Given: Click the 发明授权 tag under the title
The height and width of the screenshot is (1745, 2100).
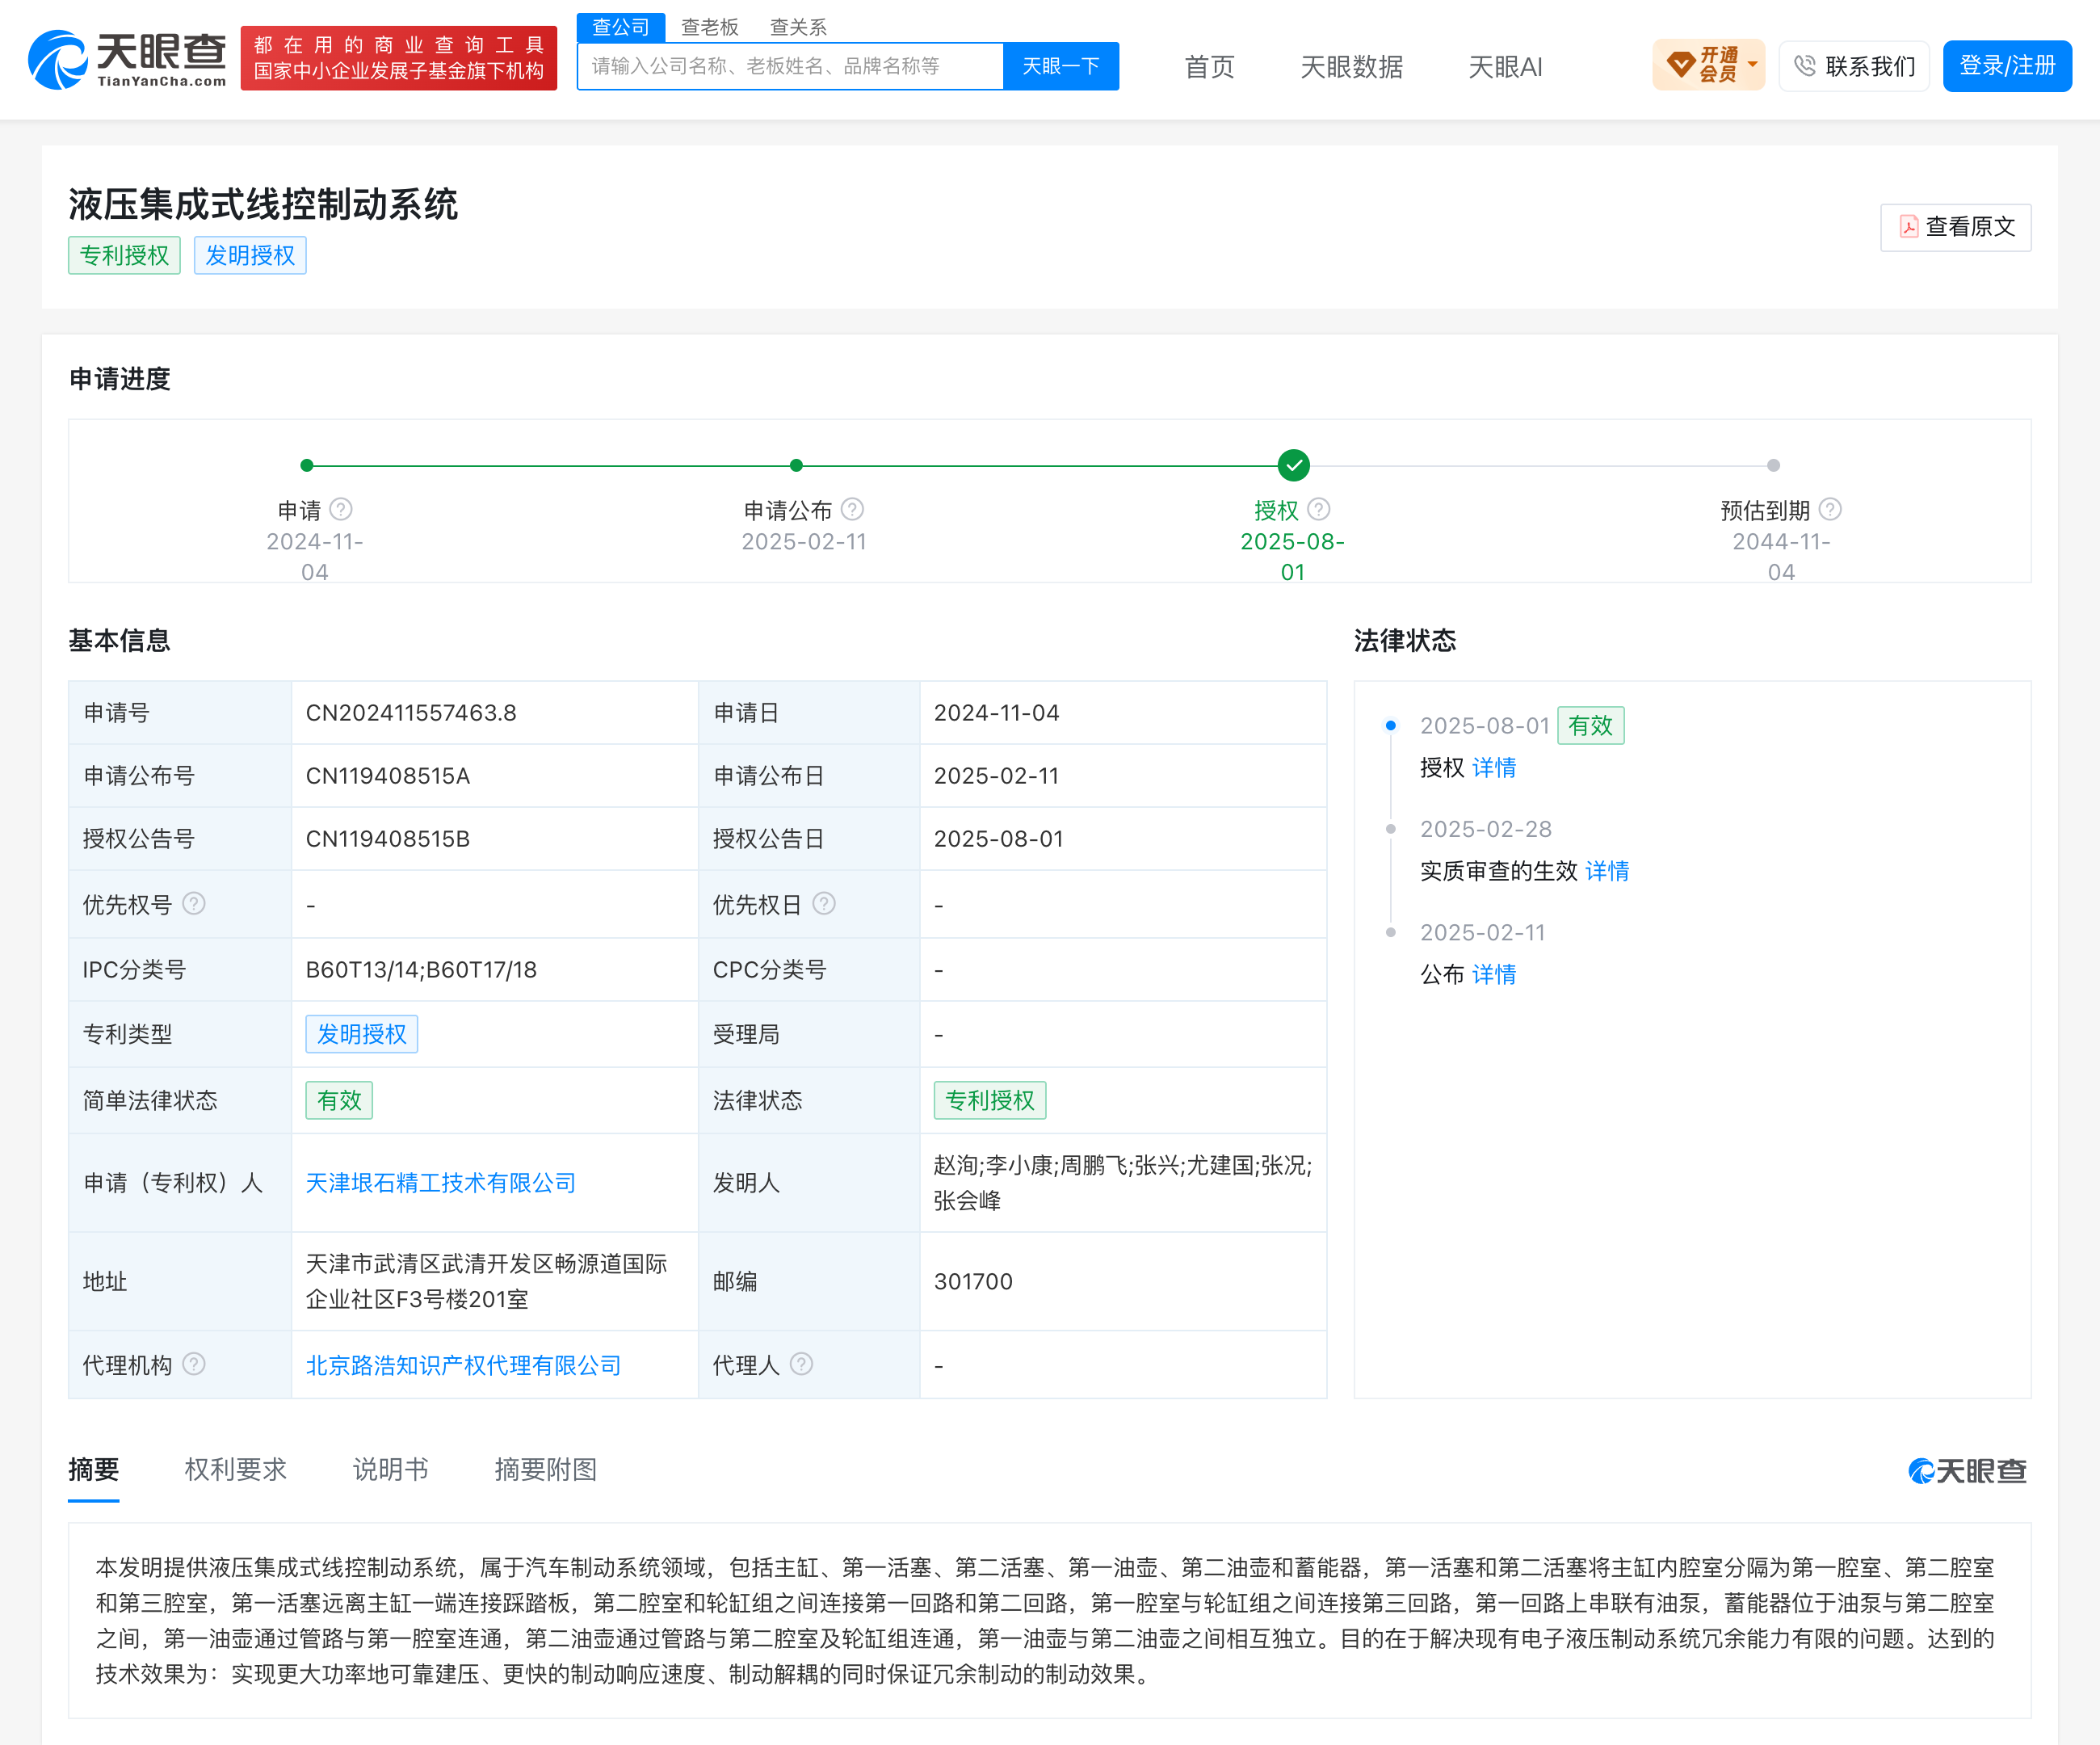Looking at the screenshot, I should pyautogui.click(x=250, y=255).
